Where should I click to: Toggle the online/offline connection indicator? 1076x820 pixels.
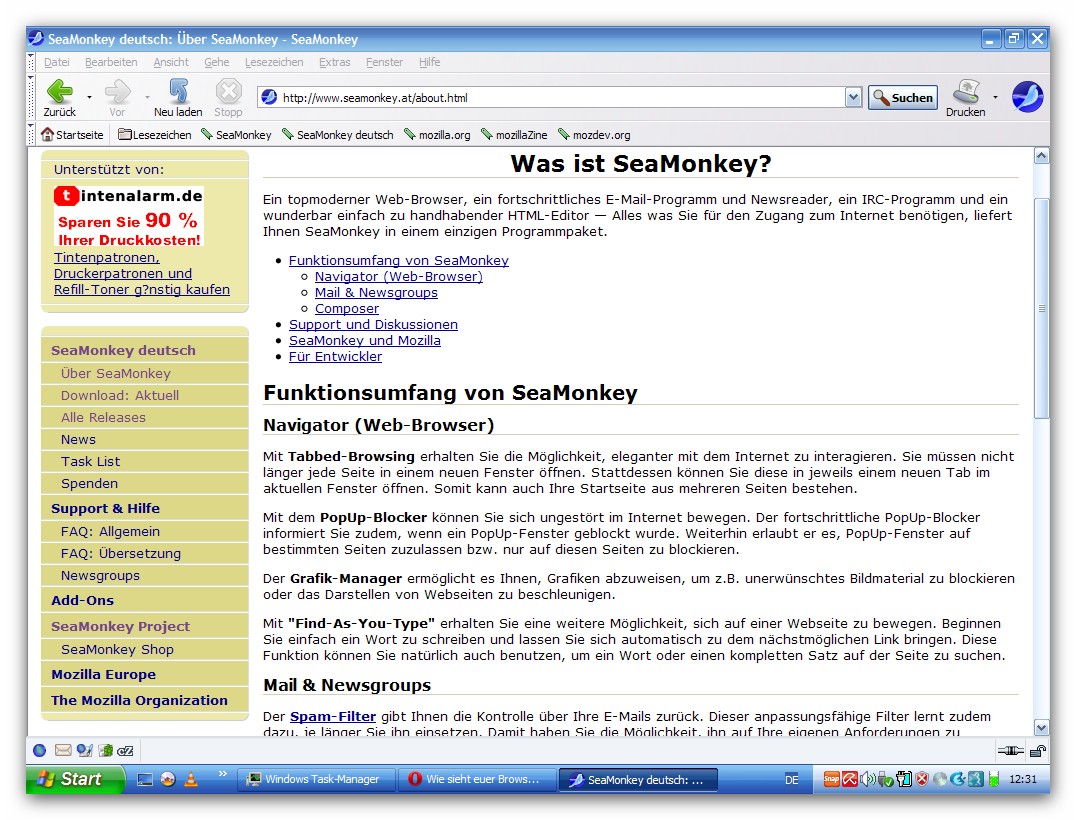pos(1009,750)
